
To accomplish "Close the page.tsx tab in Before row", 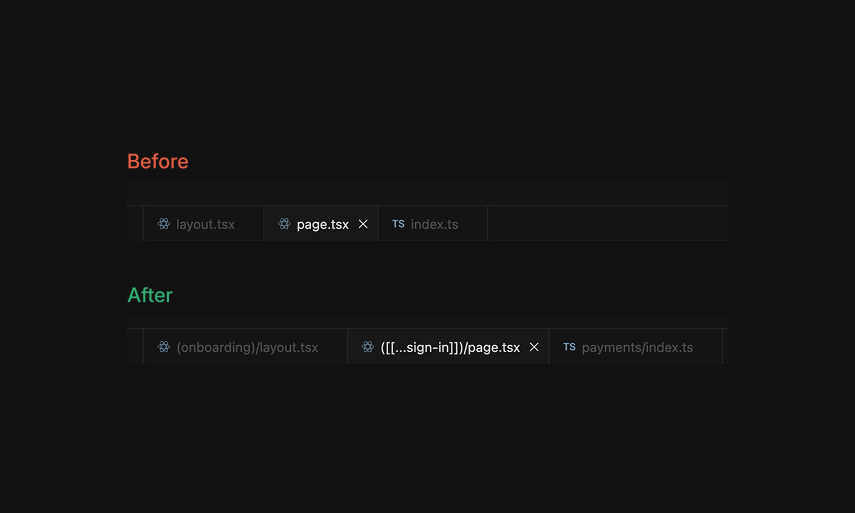I will tap(363, 224).
